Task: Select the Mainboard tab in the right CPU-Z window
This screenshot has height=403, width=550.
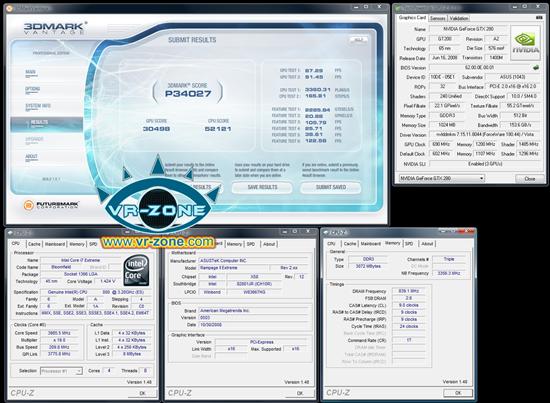Action: 370,243
